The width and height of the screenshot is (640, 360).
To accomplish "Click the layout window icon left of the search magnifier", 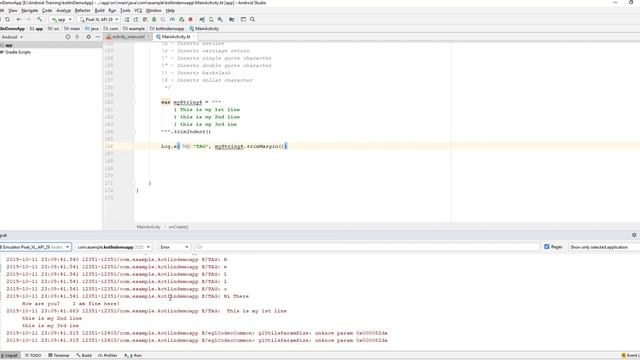I will pos(243,19).
